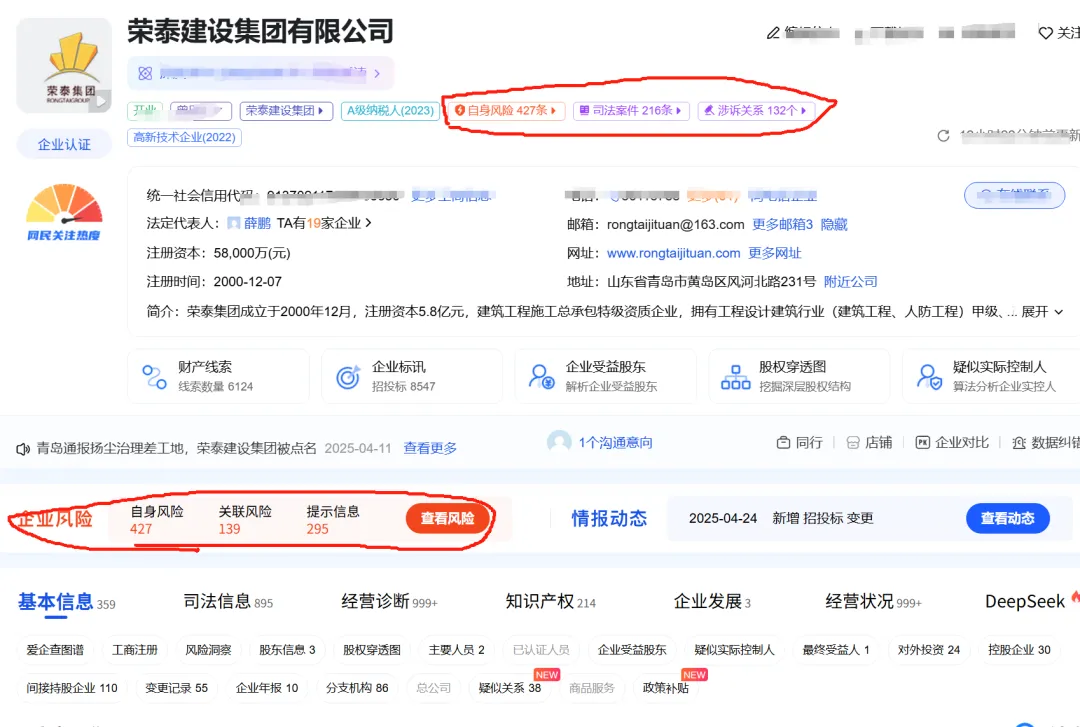Open the 疑似关系 38 sub-tab
1080x727 pixels.
[510, 688]
